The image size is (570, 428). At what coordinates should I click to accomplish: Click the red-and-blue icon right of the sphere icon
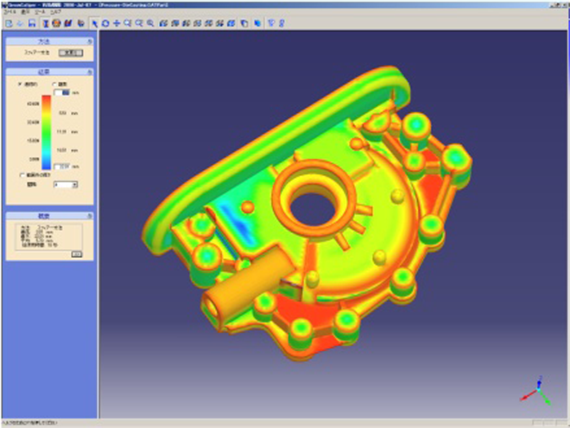point(68,23)
